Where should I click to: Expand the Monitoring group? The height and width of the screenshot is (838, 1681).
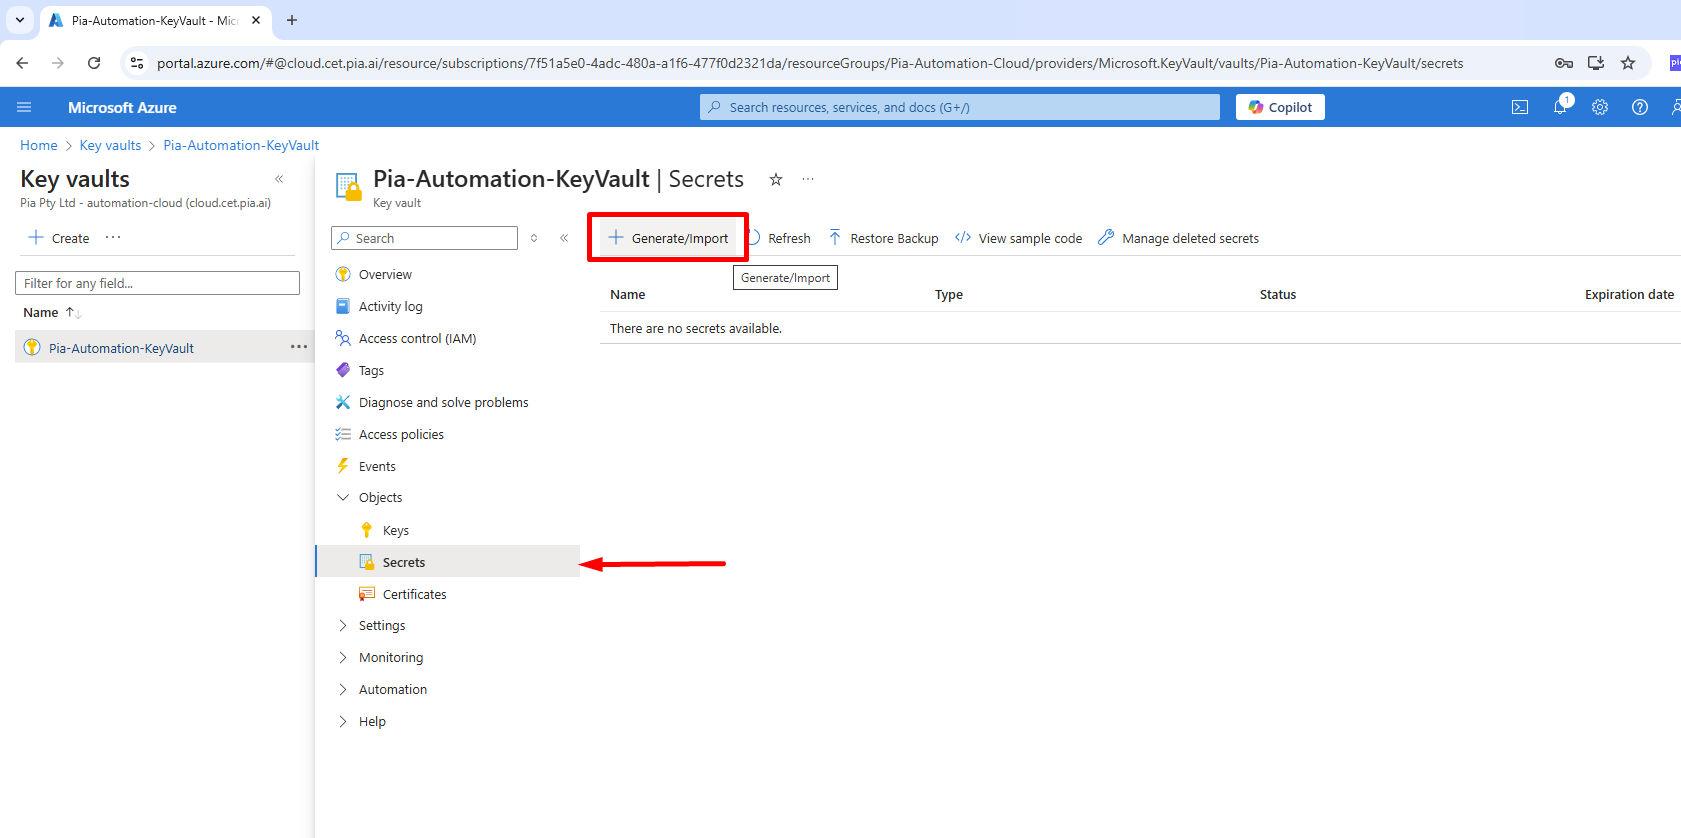tap(343, 657)
